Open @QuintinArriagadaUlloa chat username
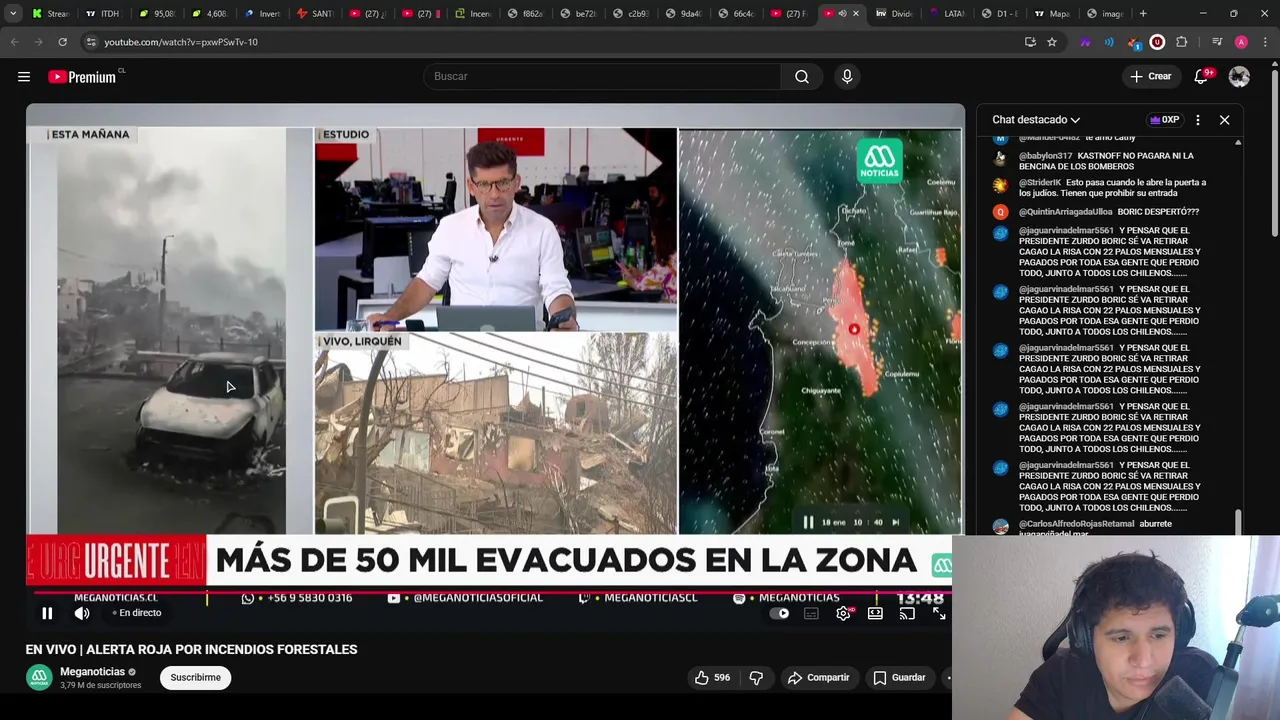The height and width of the screenshot is (720, 1280). pos(1065,212)
